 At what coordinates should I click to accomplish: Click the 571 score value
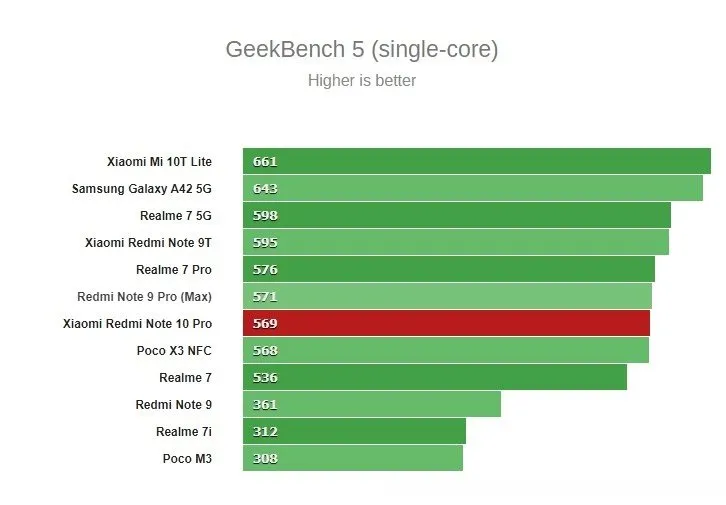point(265,296)
